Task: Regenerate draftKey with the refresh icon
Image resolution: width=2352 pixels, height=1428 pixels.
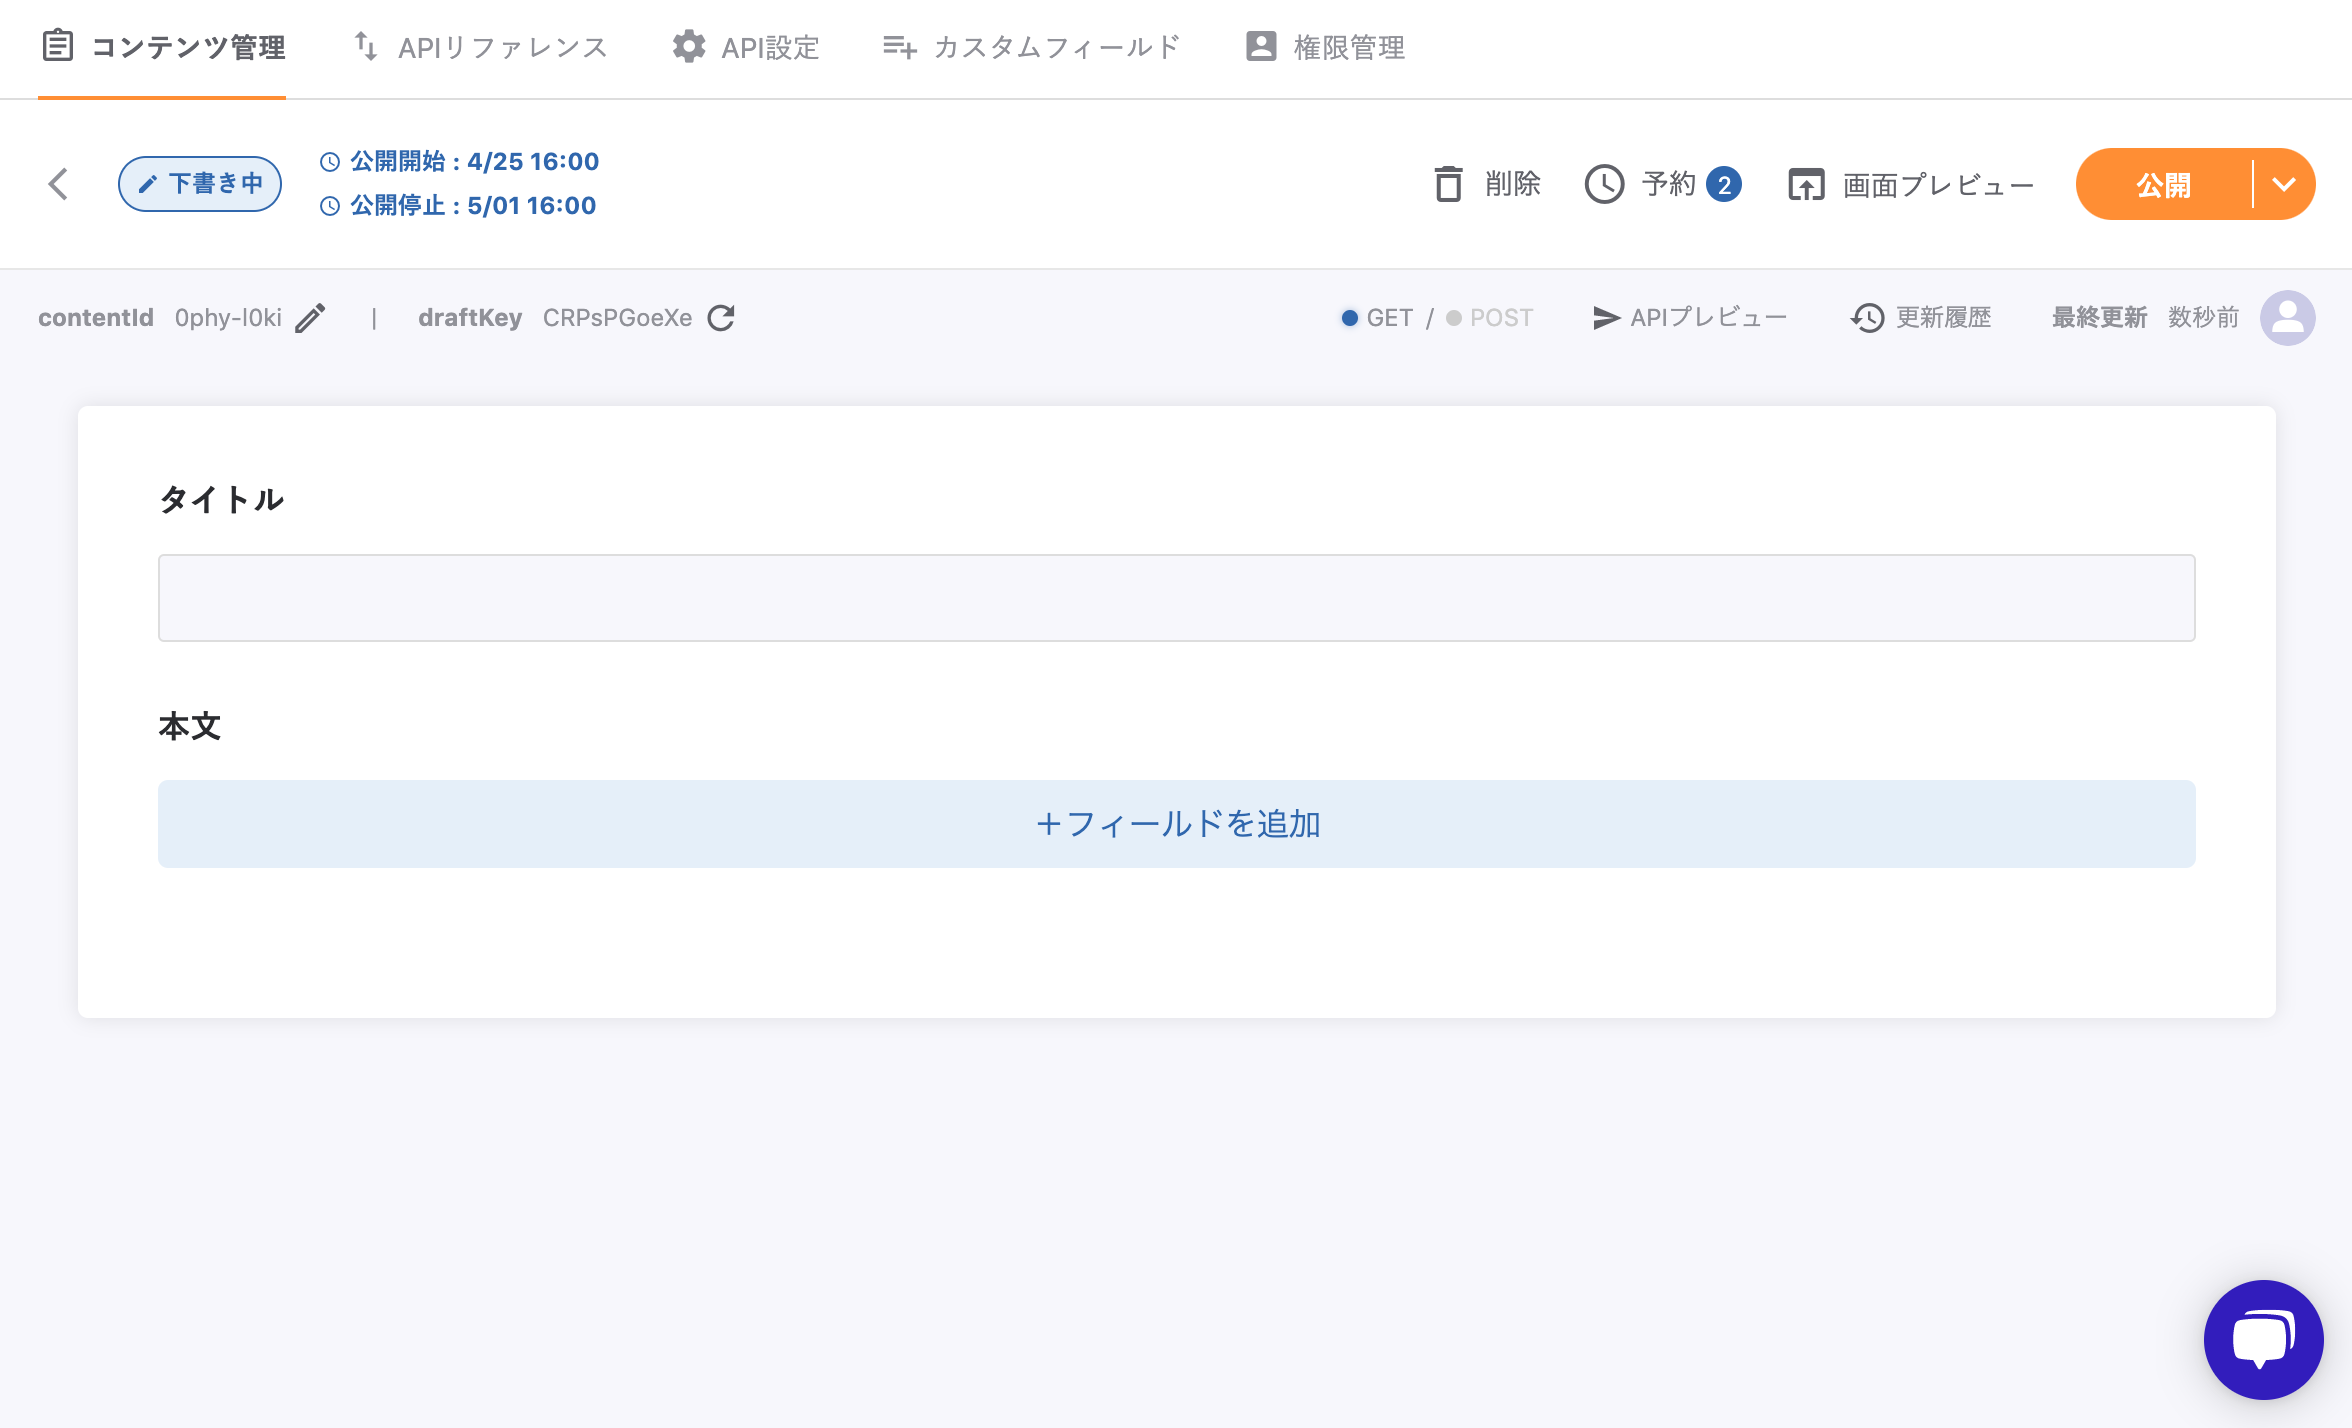Action: [721, 318]
